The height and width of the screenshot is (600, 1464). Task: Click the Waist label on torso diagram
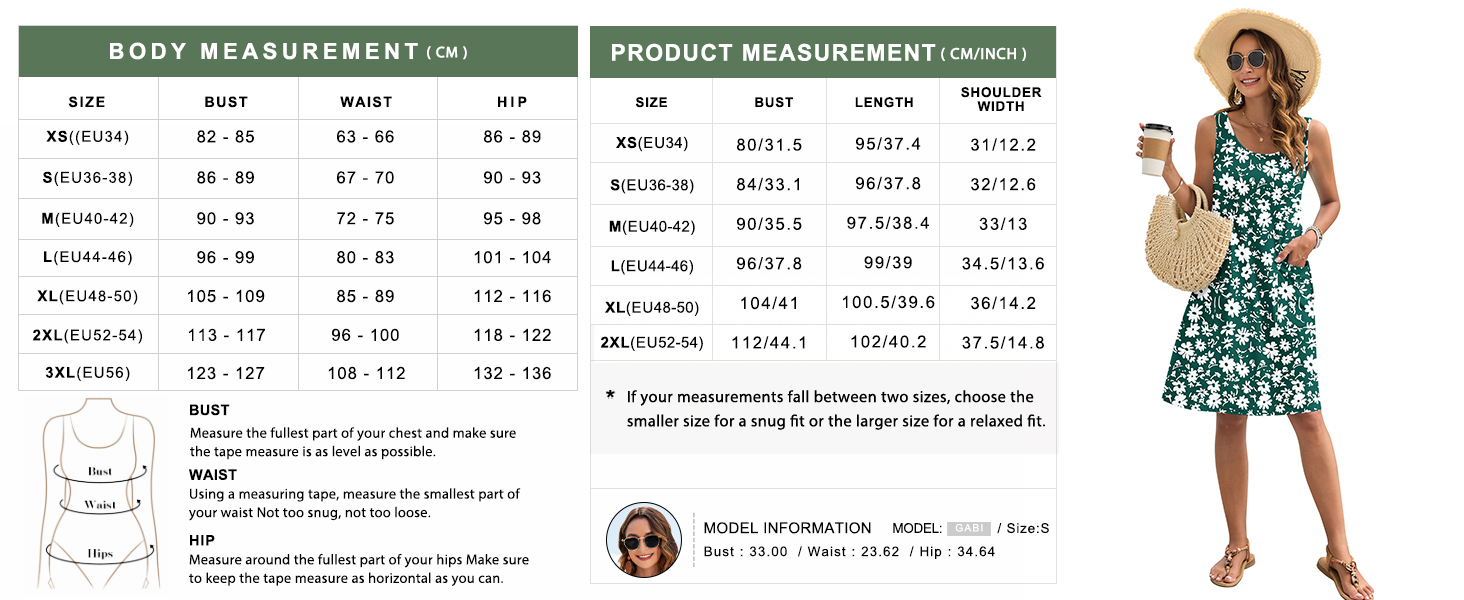coord(100,505)
